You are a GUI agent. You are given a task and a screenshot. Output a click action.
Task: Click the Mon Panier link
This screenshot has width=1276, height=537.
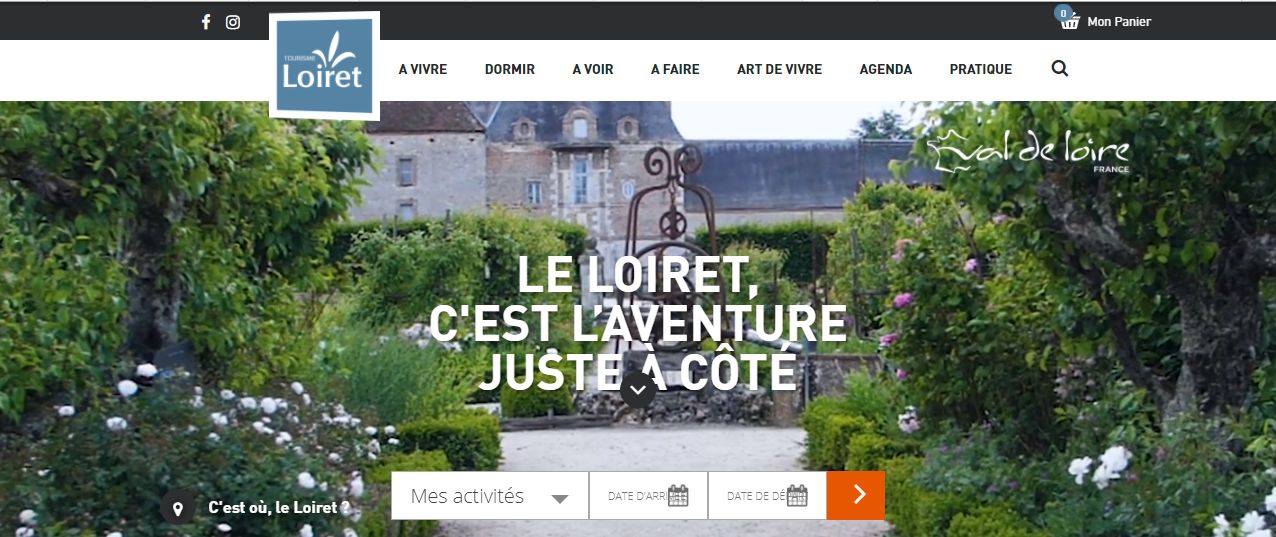tap(1119, 22)
